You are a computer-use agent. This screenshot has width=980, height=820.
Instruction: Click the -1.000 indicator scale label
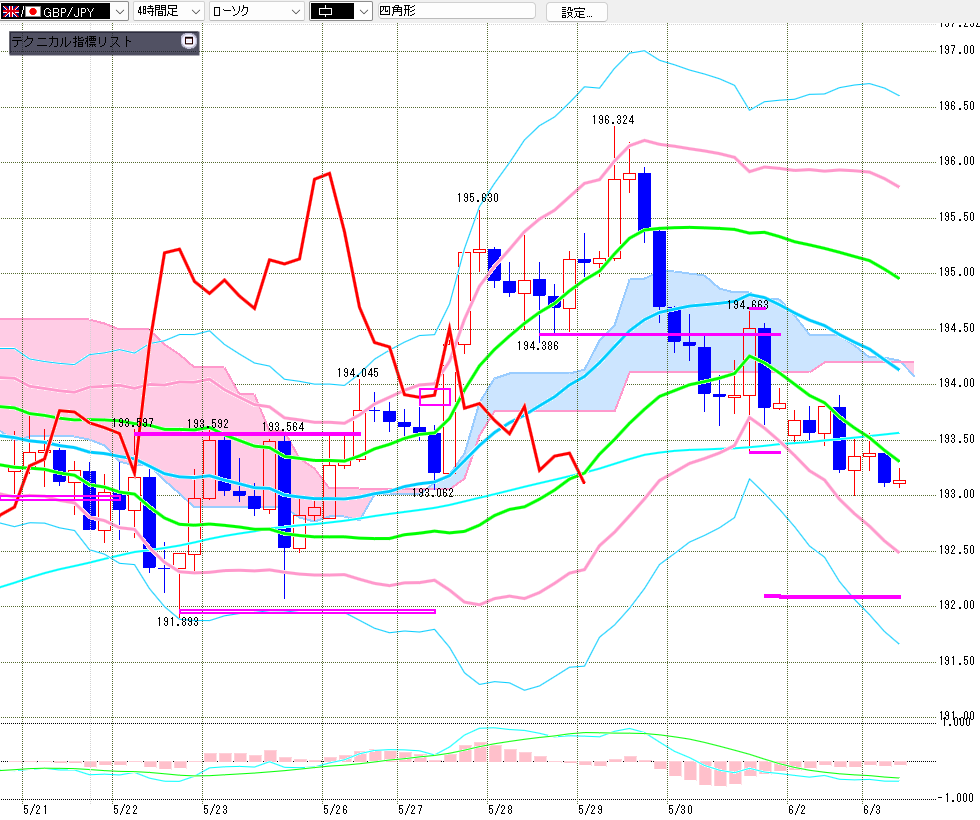[956, 798]
